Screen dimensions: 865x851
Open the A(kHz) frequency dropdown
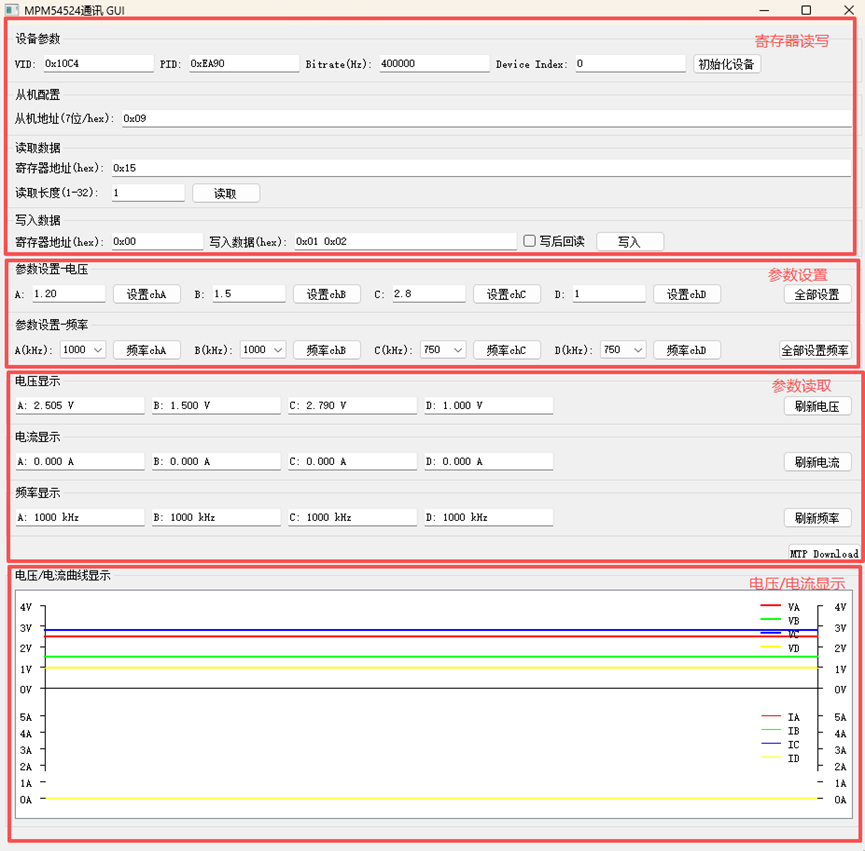tap(83, 350)
